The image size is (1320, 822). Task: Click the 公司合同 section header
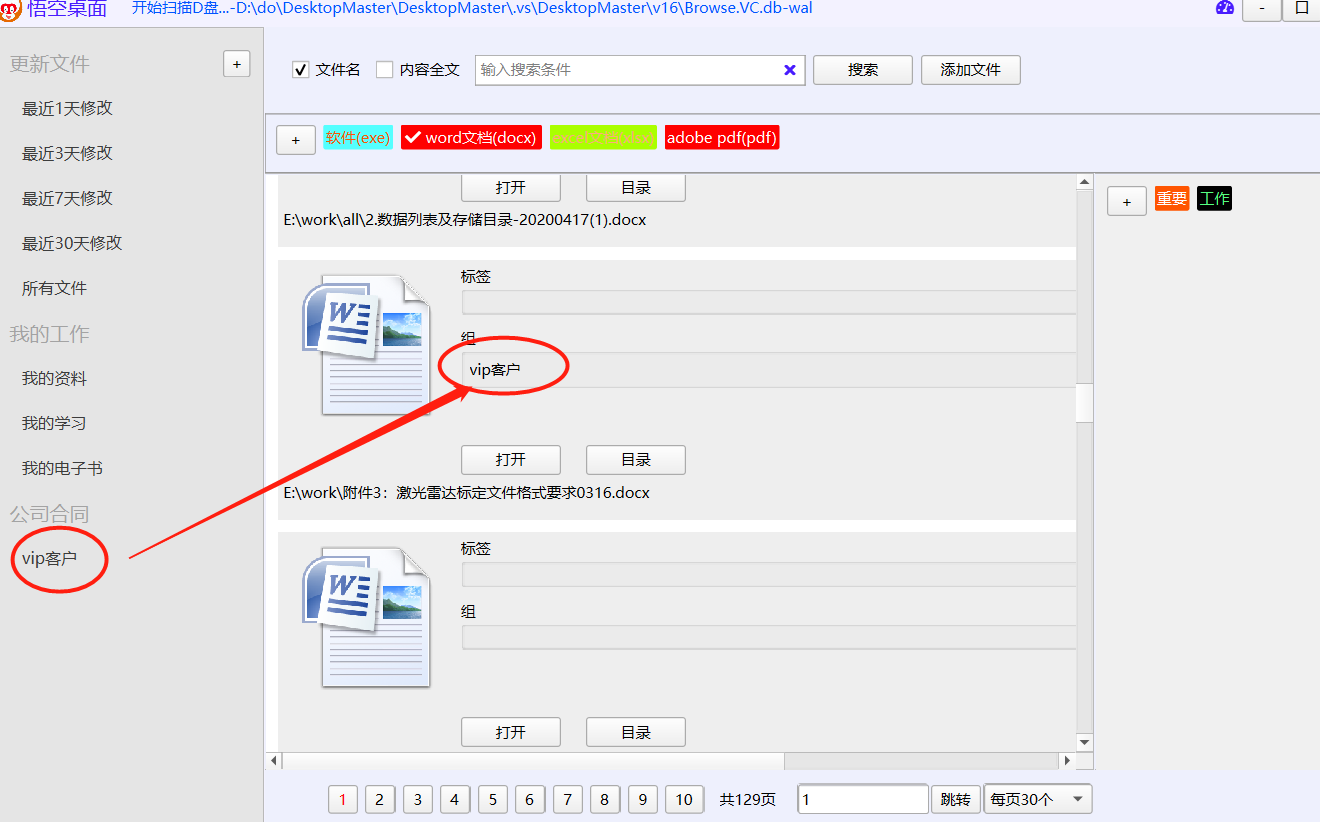tap(50, 514)
